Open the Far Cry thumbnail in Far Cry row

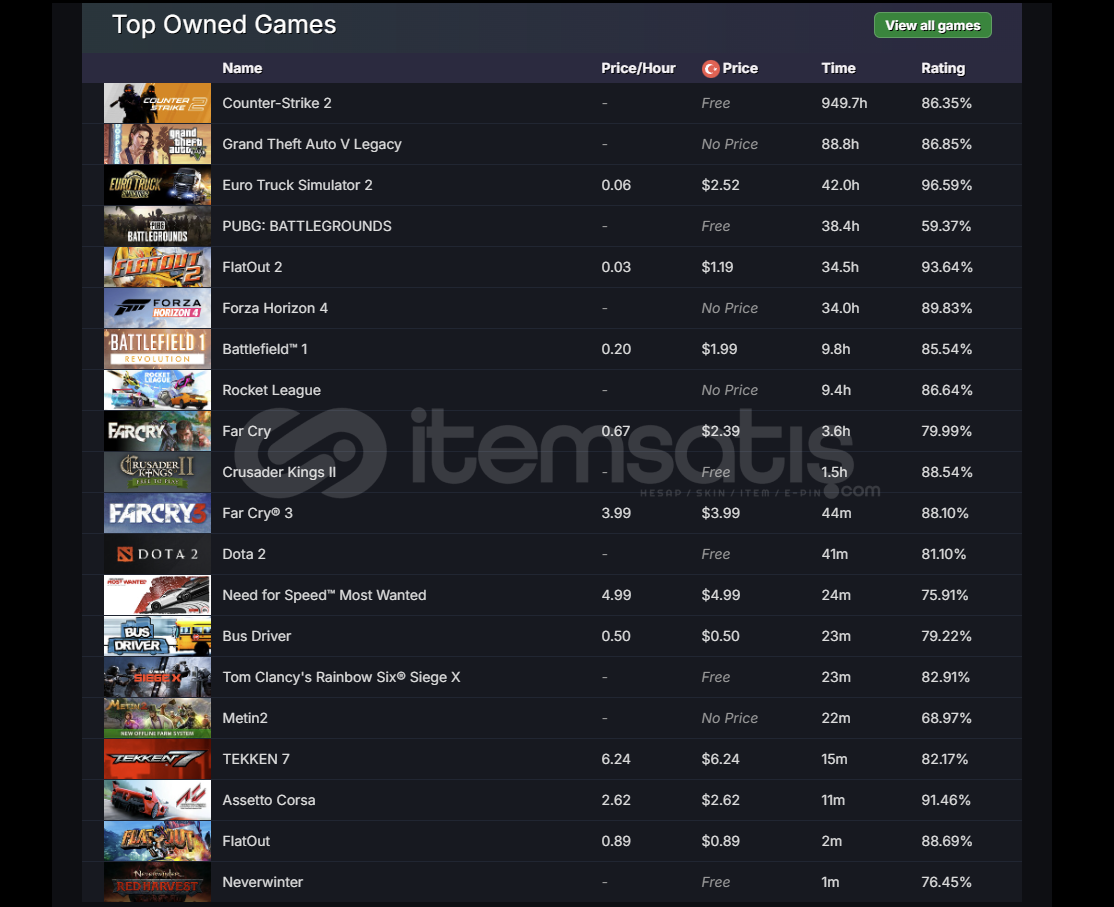[157, 431]
